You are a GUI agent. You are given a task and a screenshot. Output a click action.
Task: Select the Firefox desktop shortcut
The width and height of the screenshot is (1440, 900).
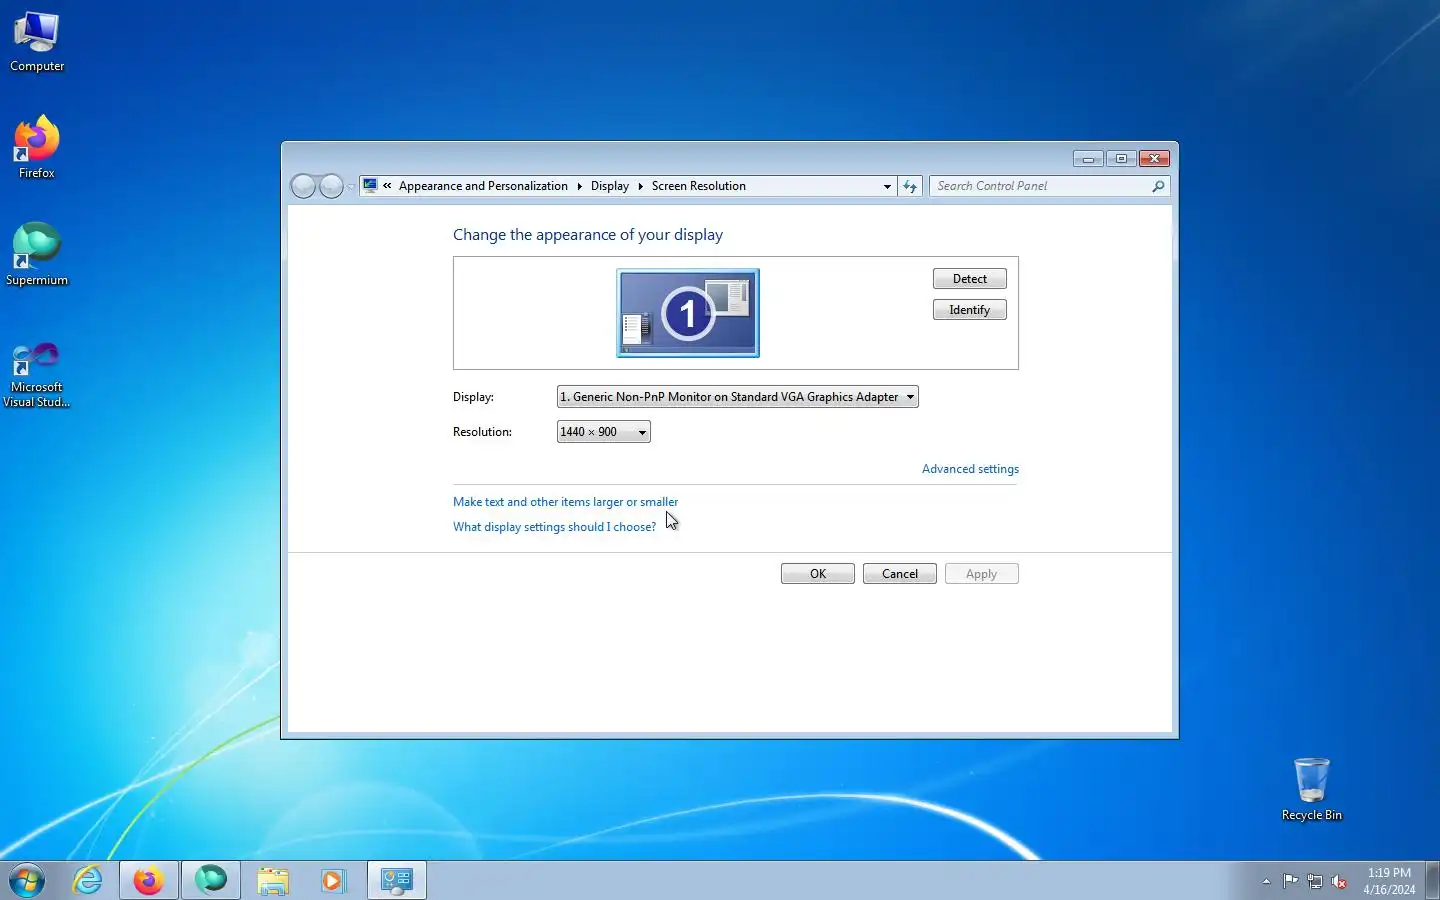click(x=37, y=148)
